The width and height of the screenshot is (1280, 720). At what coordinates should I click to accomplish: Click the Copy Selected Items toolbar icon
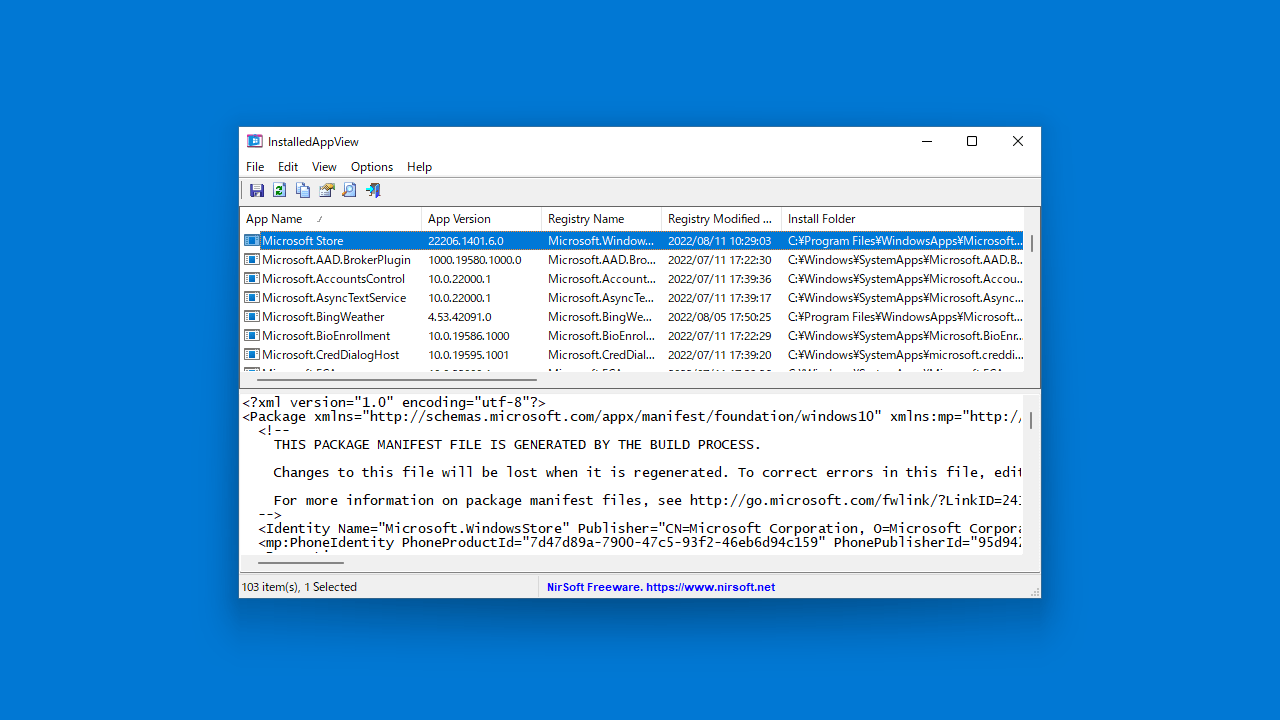[303, 190]
